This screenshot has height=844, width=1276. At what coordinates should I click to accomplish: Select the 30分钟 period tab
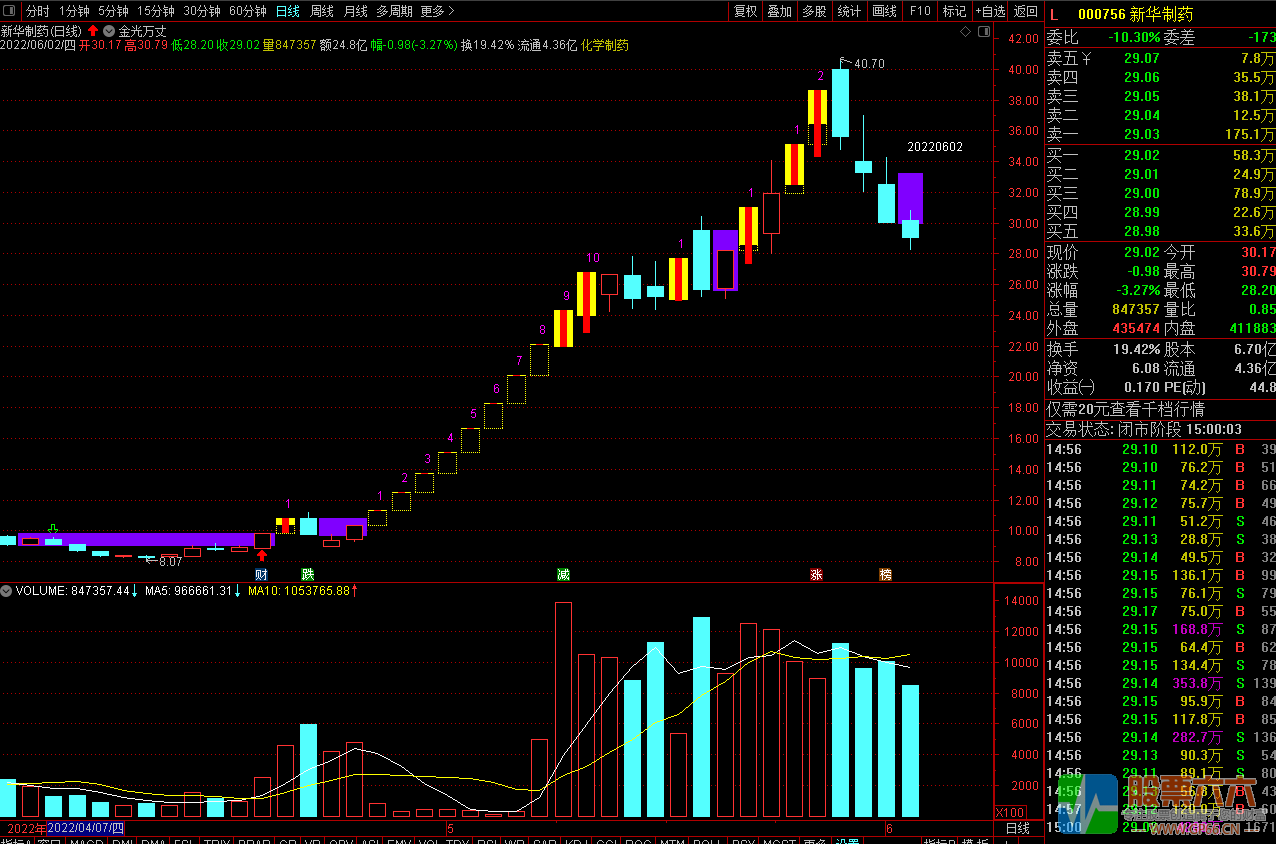click(x=201, y=11)
